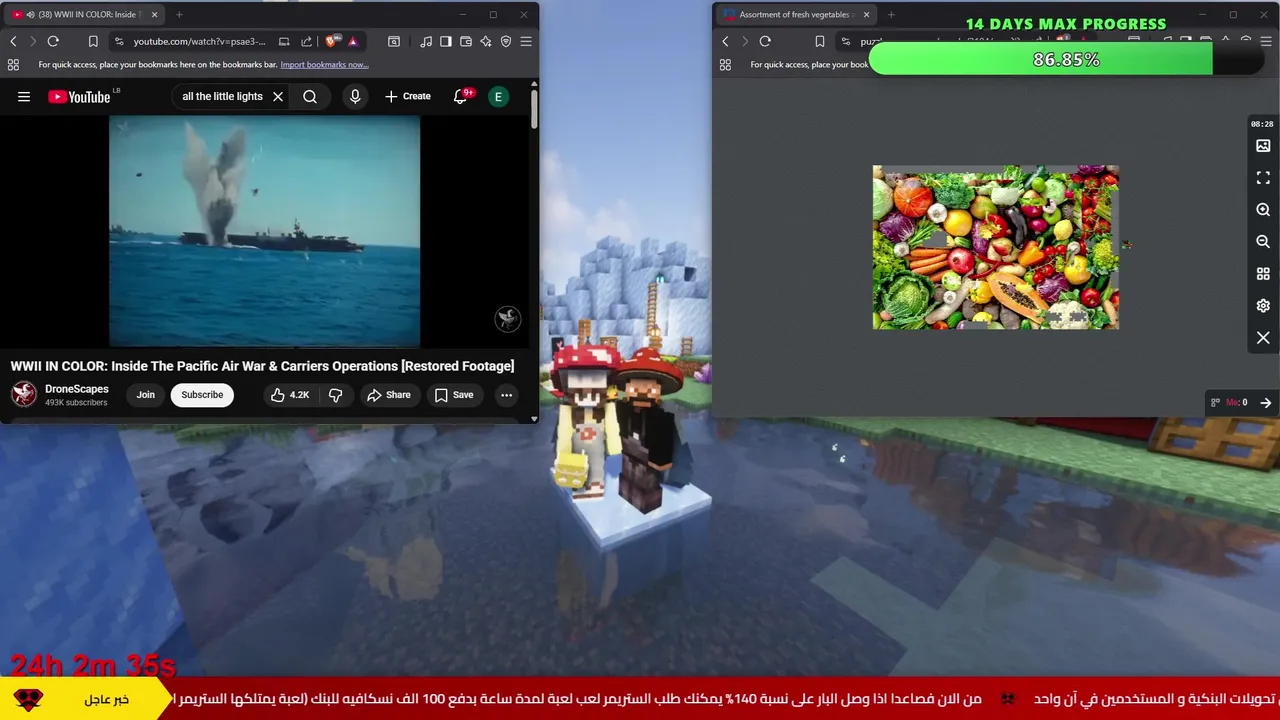Viewport: 1280px width, 720px height.
Task: Go to YouTube home via logo
Action: coord(79,97)
